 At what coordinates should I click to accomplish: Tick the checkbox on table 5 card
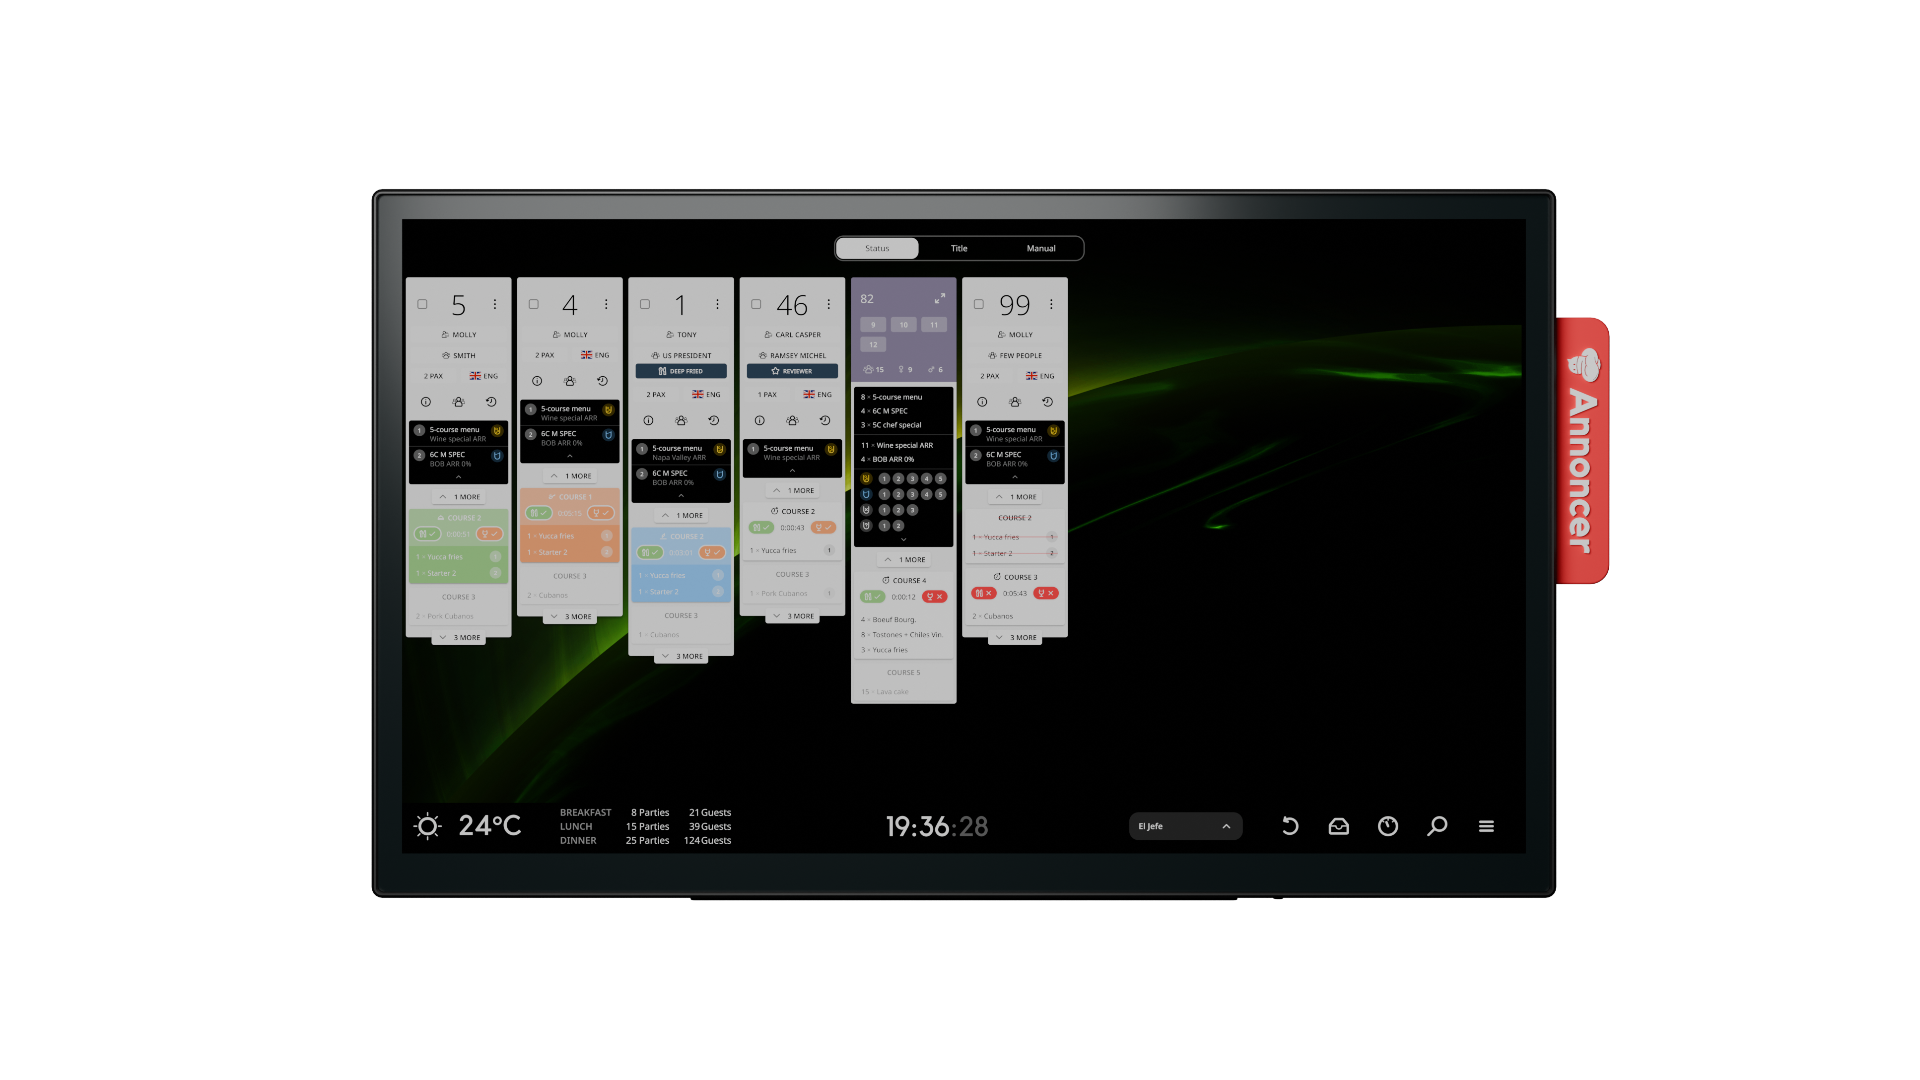(x=422, y=304)
